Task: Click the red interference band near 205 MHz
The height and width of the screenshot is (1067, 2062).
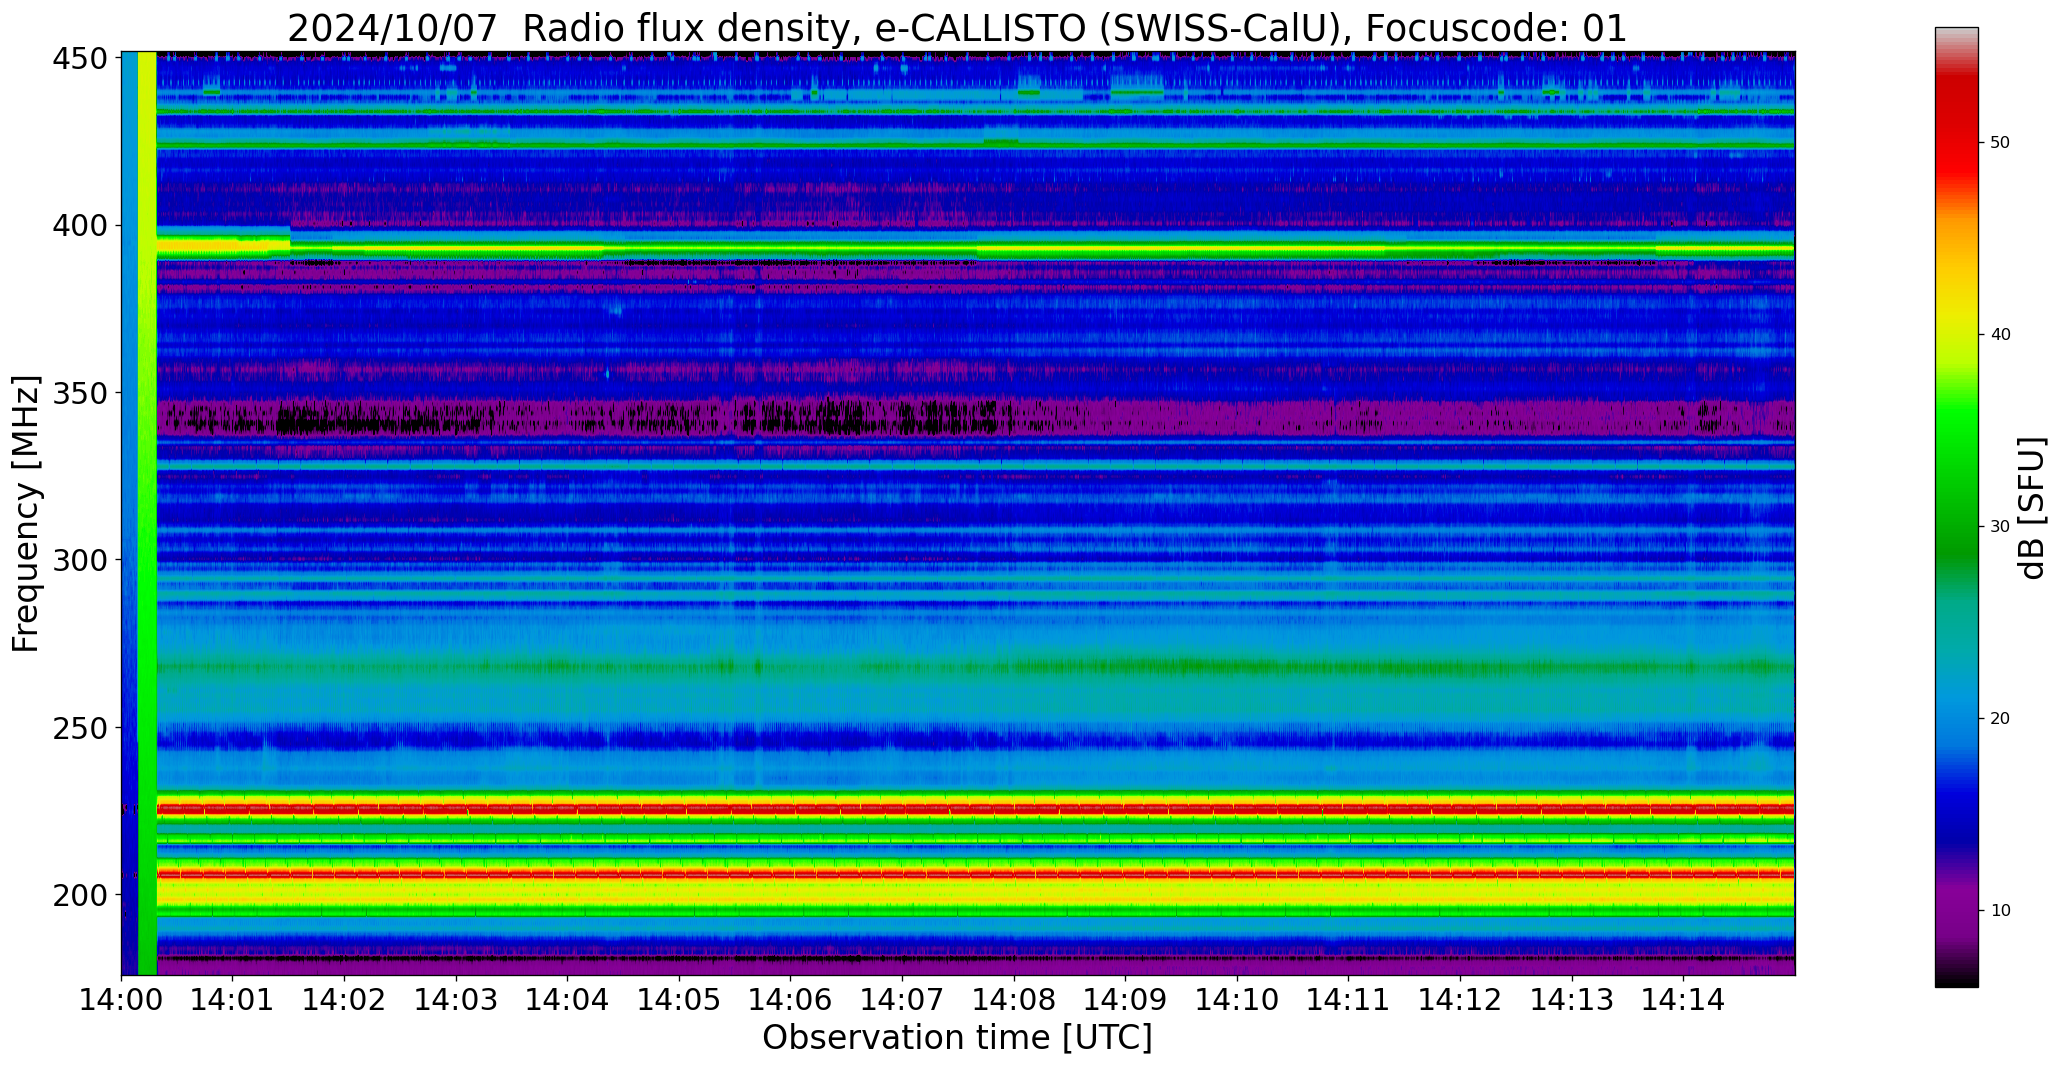Action: pos(975,874)
